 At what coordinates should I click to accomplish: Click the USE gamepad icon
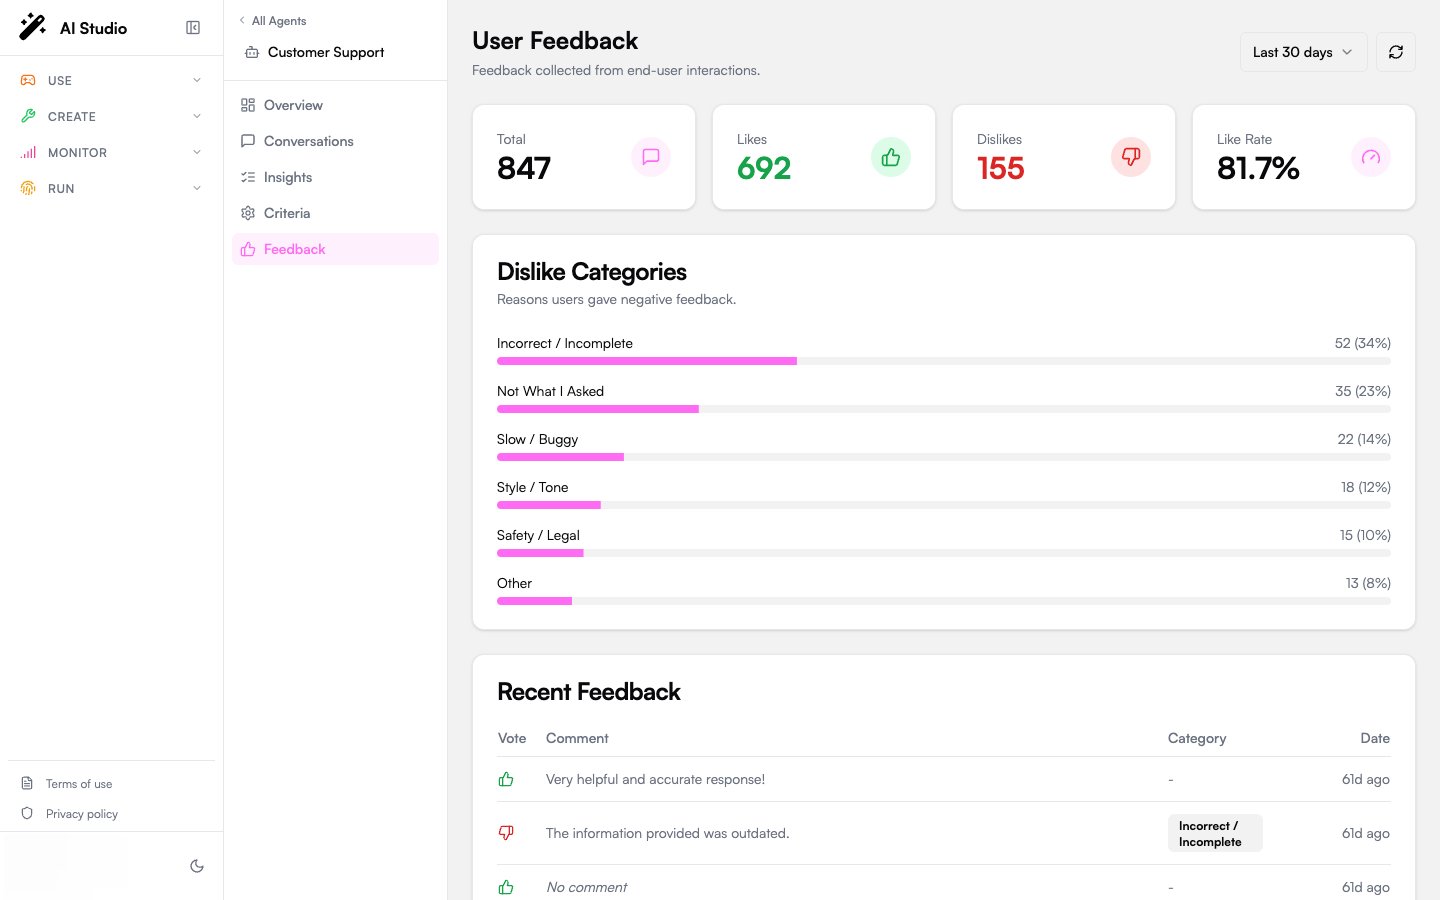[28, 80]
